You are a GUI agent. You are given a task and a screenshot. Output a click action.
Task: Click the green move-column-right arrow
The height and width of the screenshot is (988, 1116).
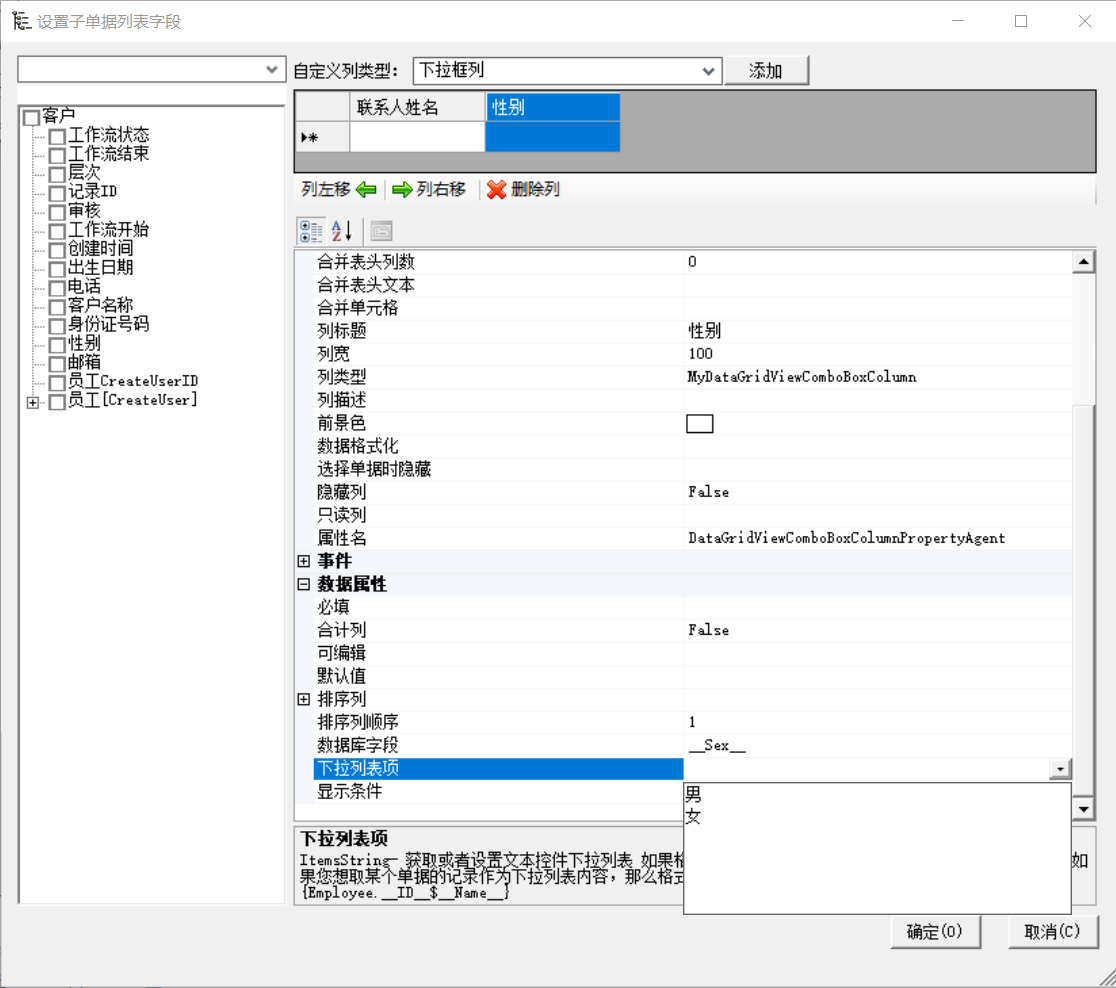[402, 189]
